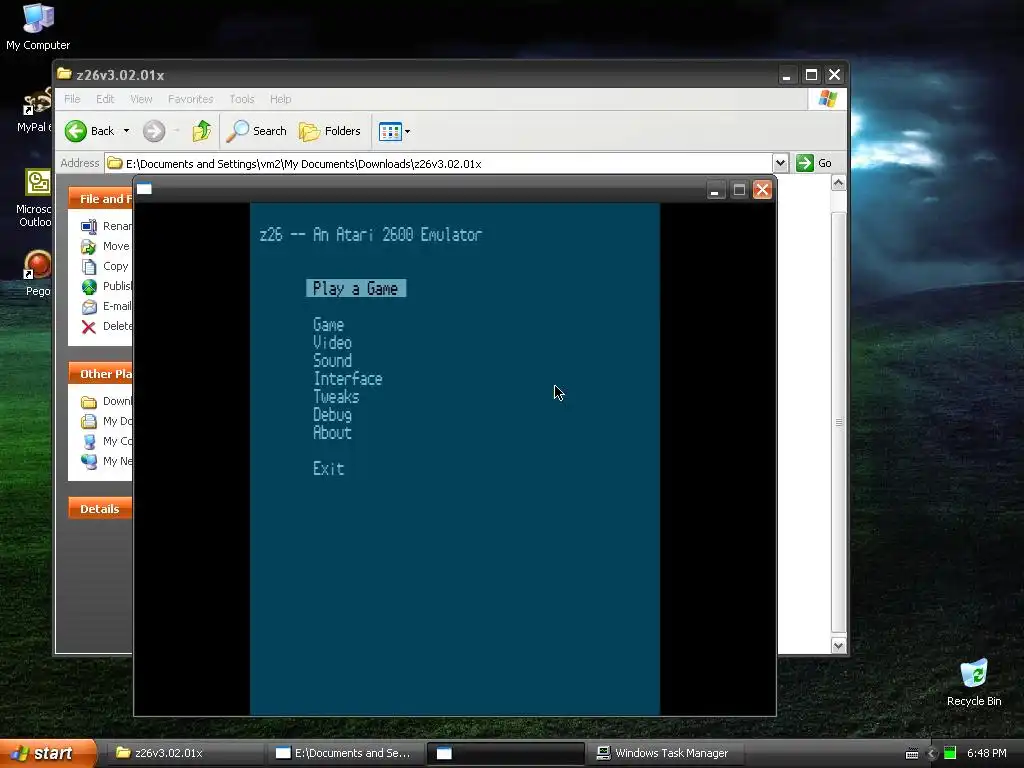Open the Back history dropdown arrow

tap(127, 131)
